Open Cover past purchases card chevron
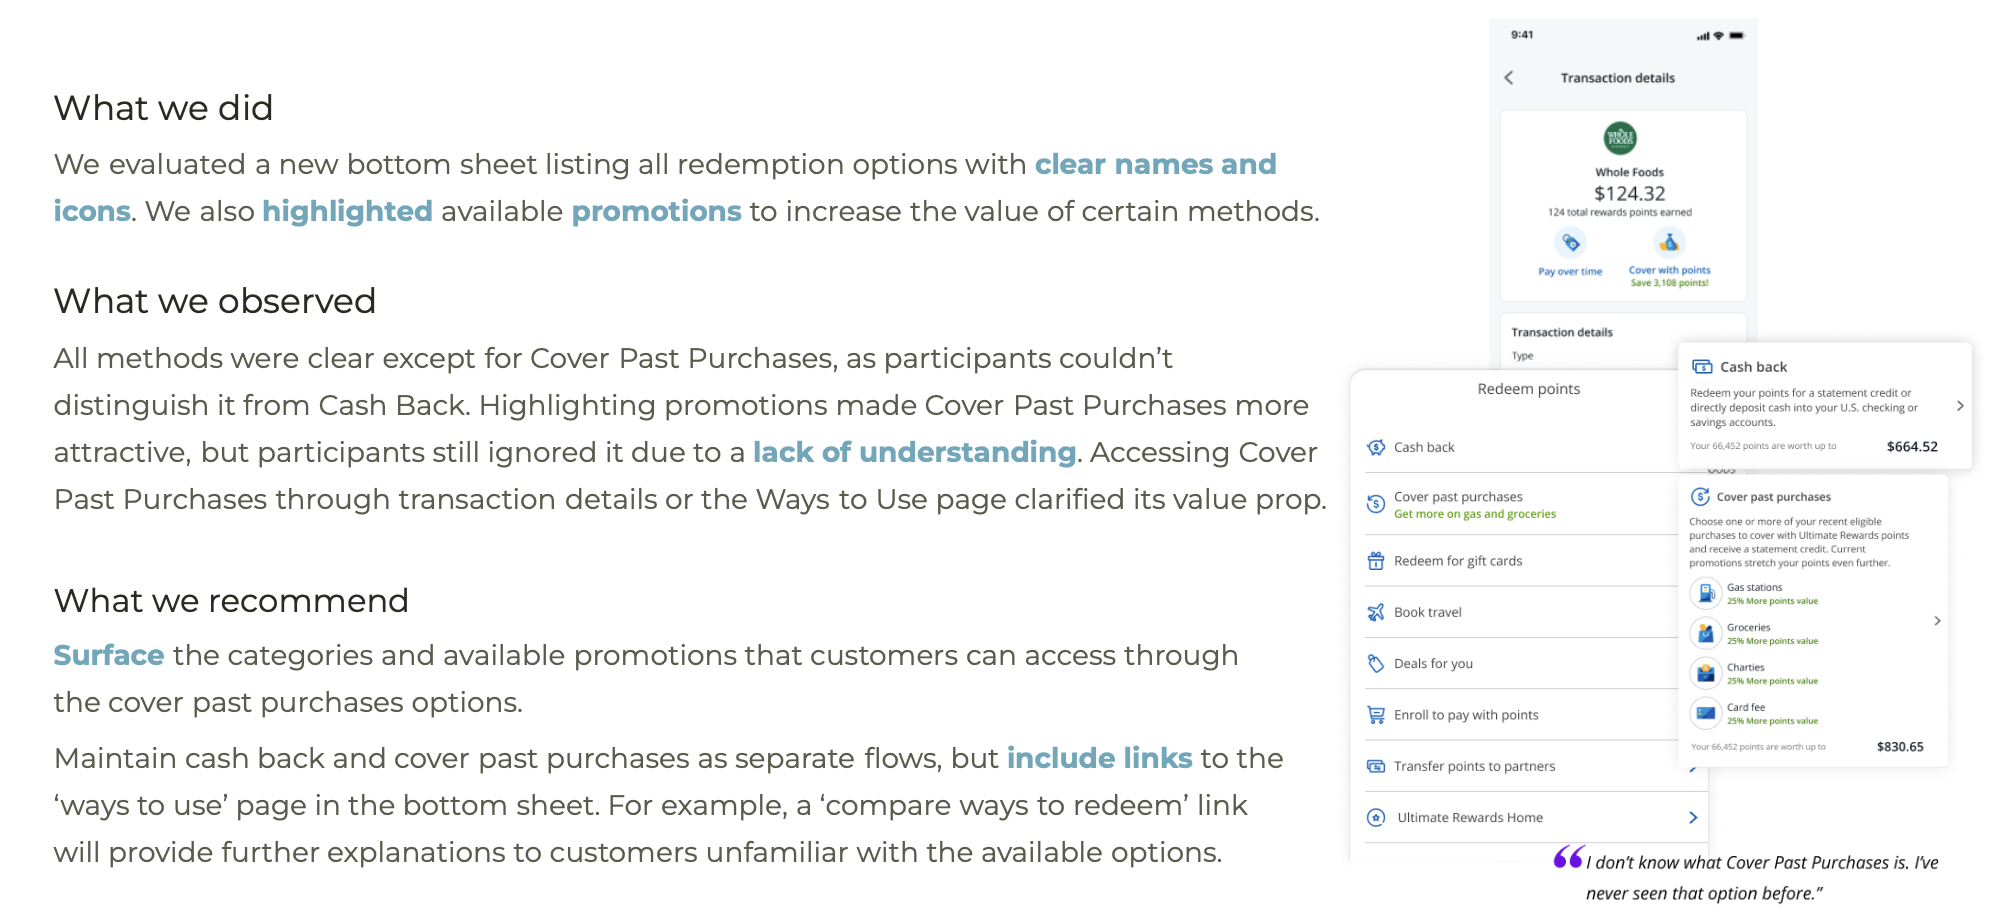Image resolution: width=2008 pixels, height=920 pixels. click(x=1937, y=621)
